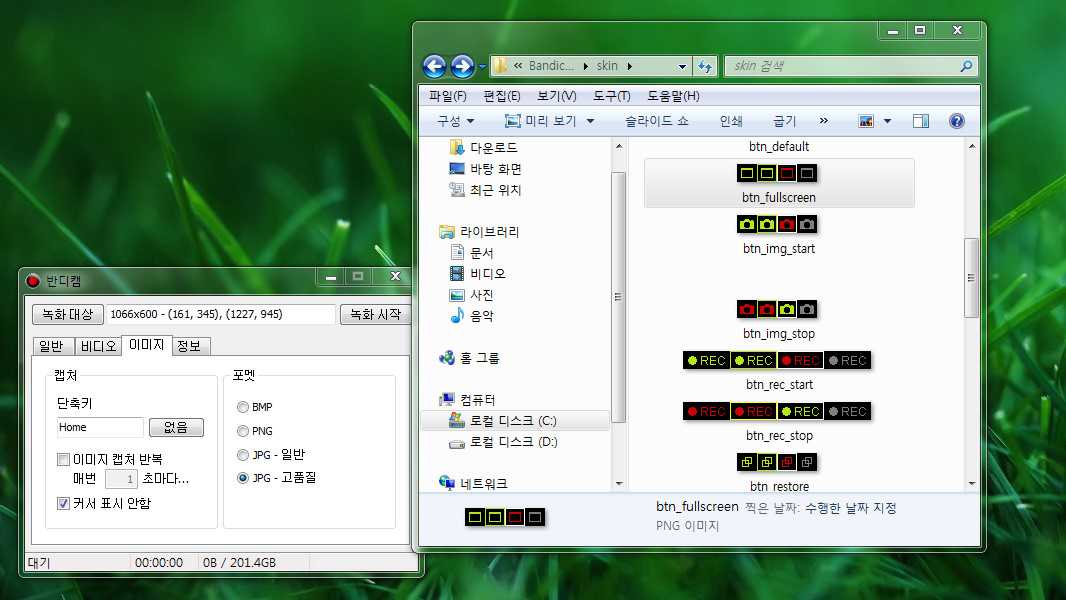
Task: Select 로컬 디스크 (C:)
Action: coord(515,421)
